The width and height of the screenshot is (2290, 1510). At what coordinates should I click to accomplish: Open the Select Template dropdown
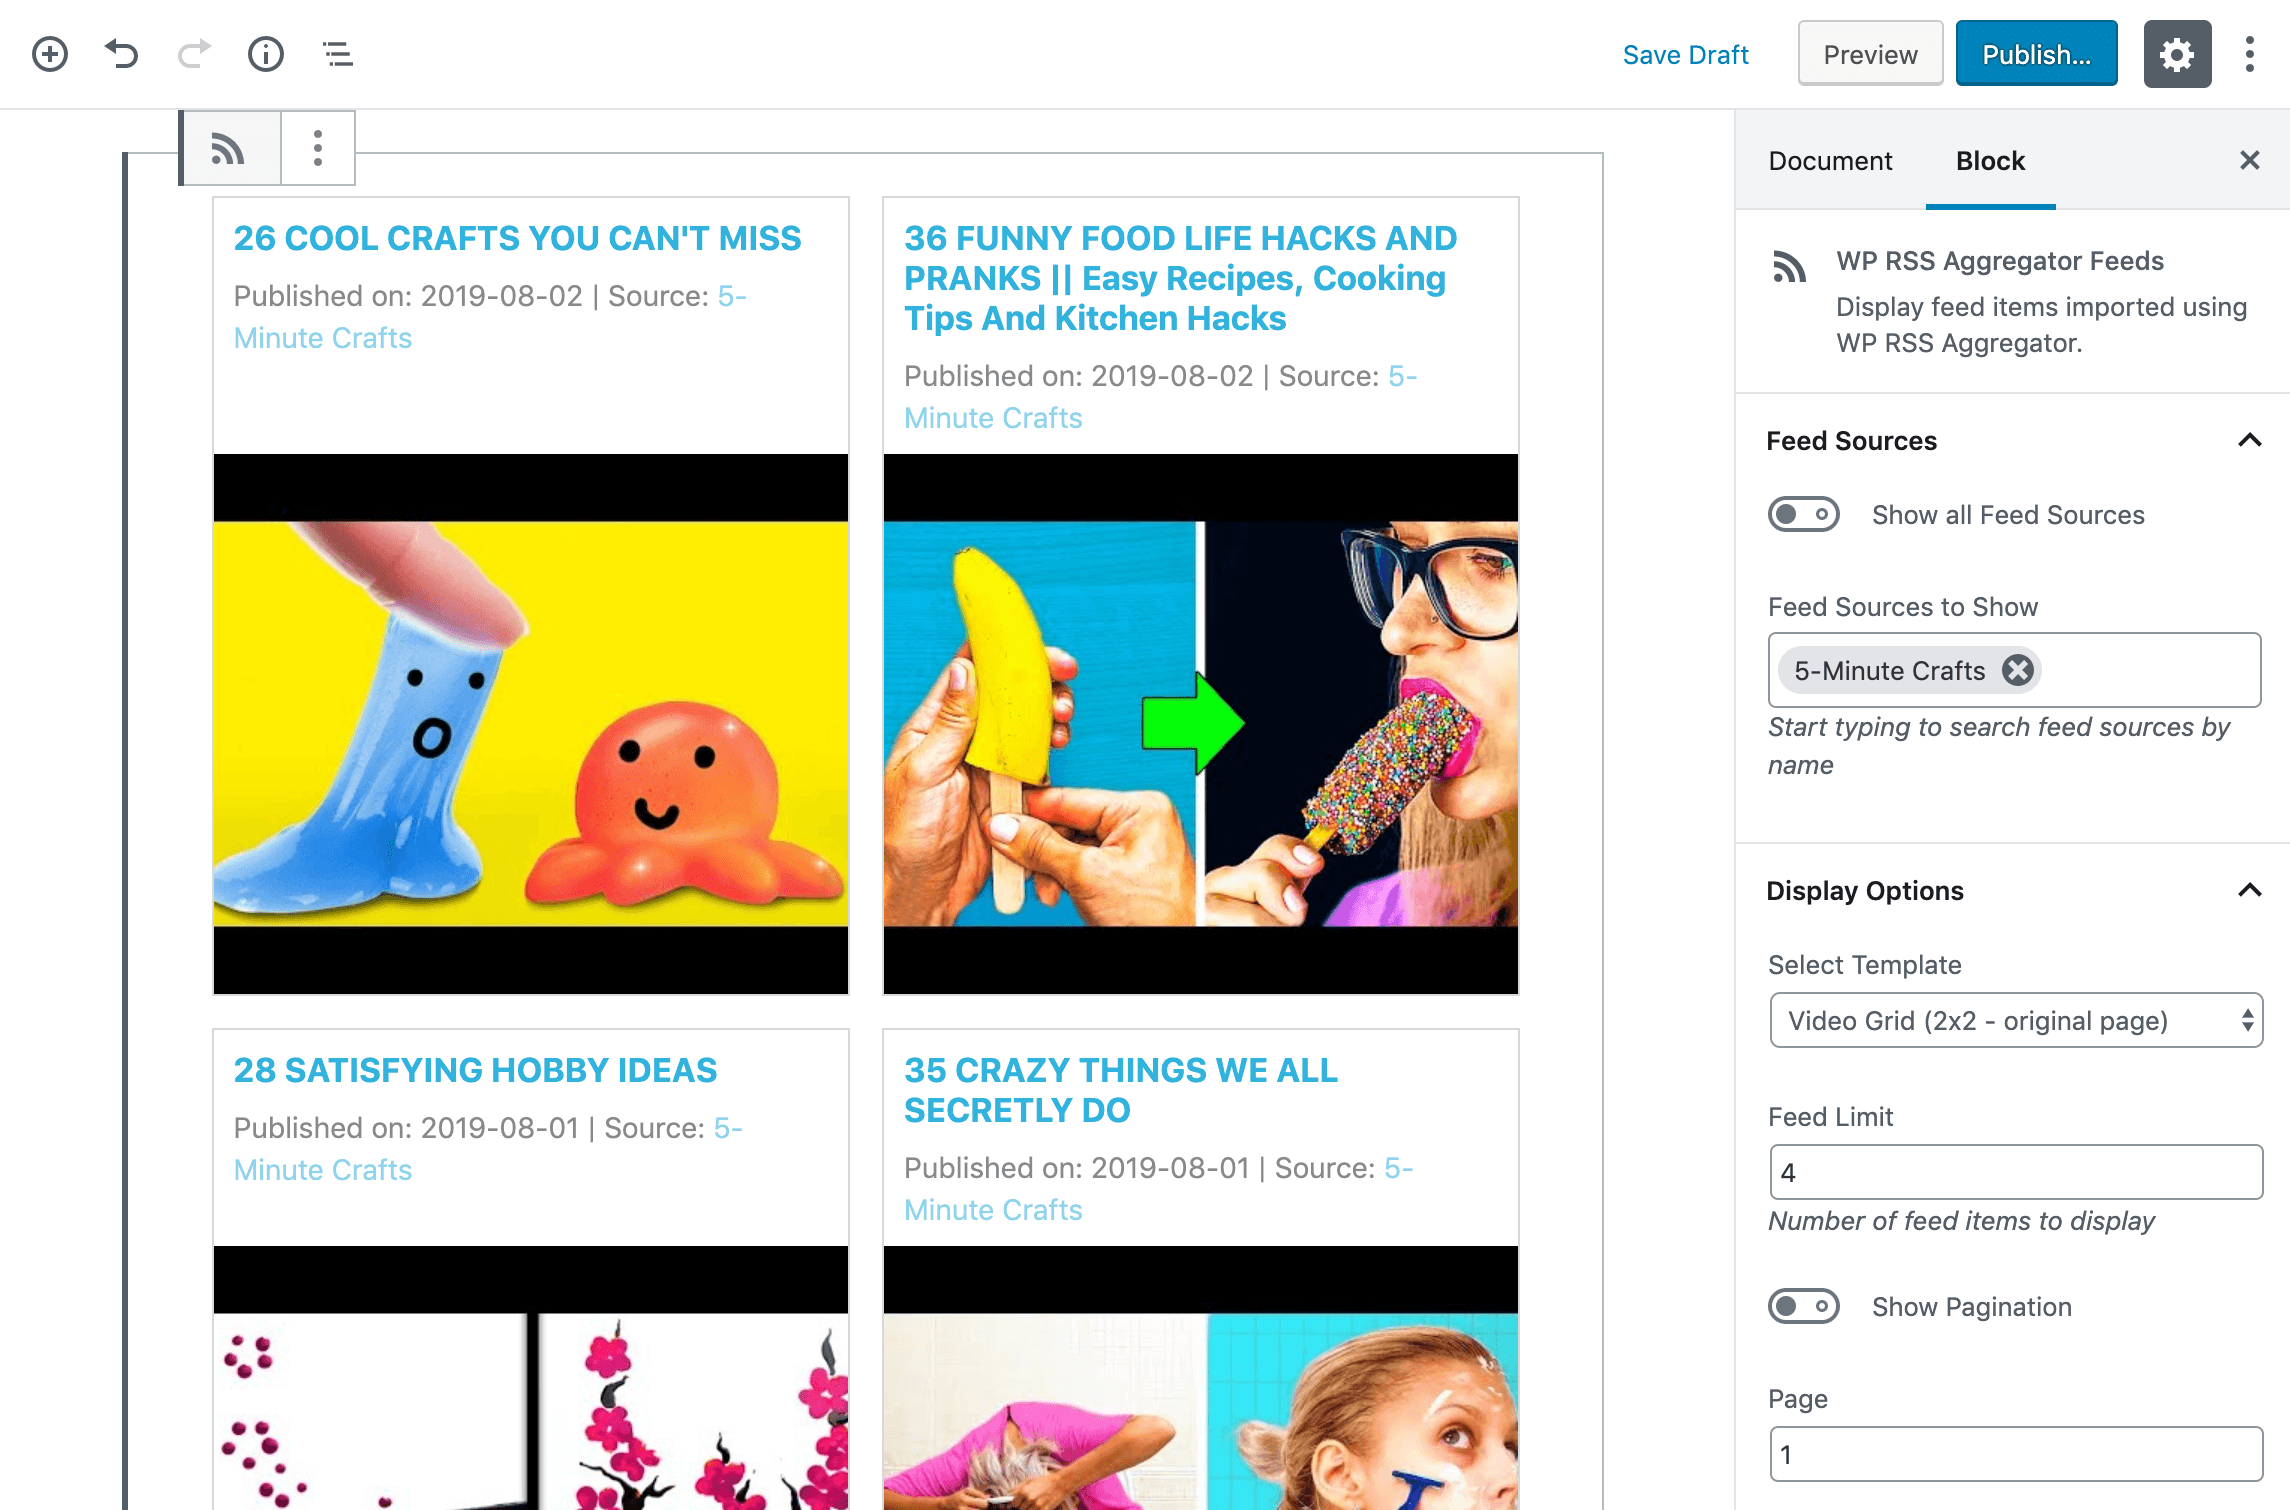(x=2016, y=1020)
